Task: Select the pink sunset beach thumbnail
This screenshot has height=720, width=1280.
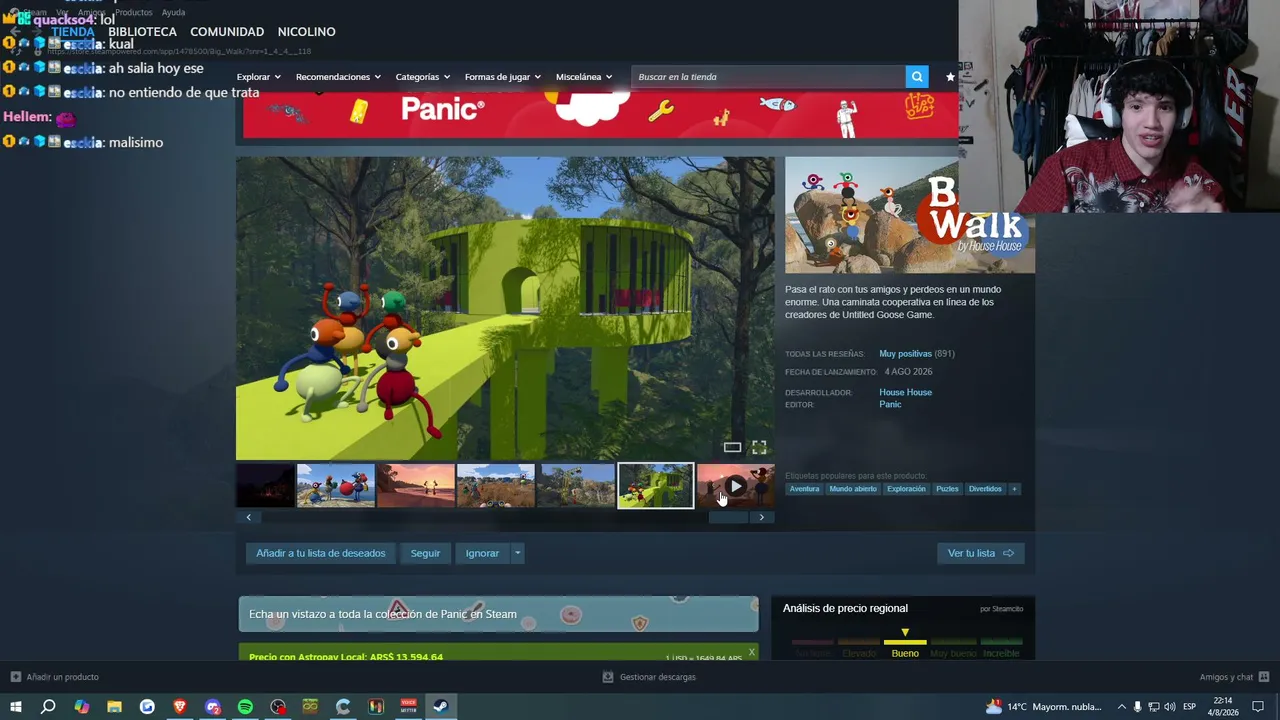Action: 416,486
